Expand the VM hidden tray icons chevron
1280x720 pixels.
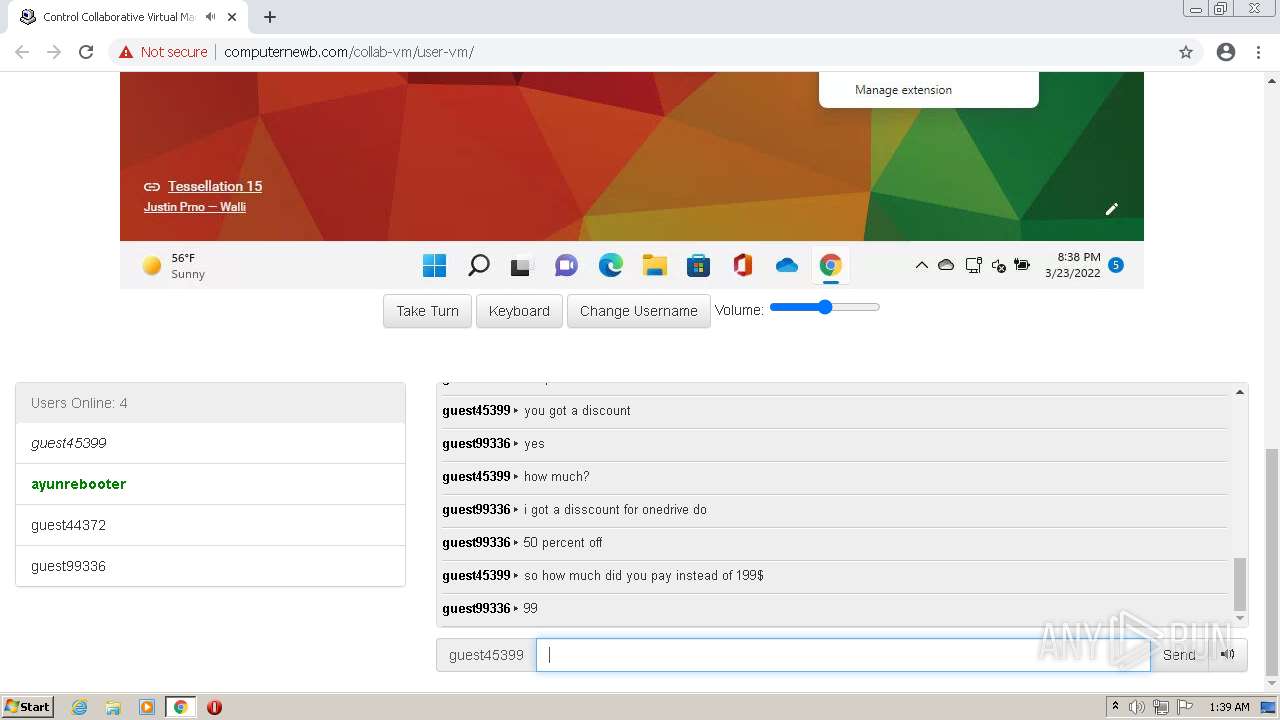pos(921,265)
